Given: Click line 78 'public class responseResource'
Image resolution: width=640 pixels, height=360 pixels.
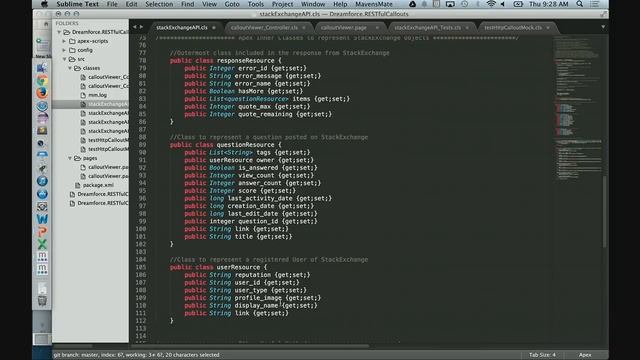Looking at the screenshot, I should (225, 60).
